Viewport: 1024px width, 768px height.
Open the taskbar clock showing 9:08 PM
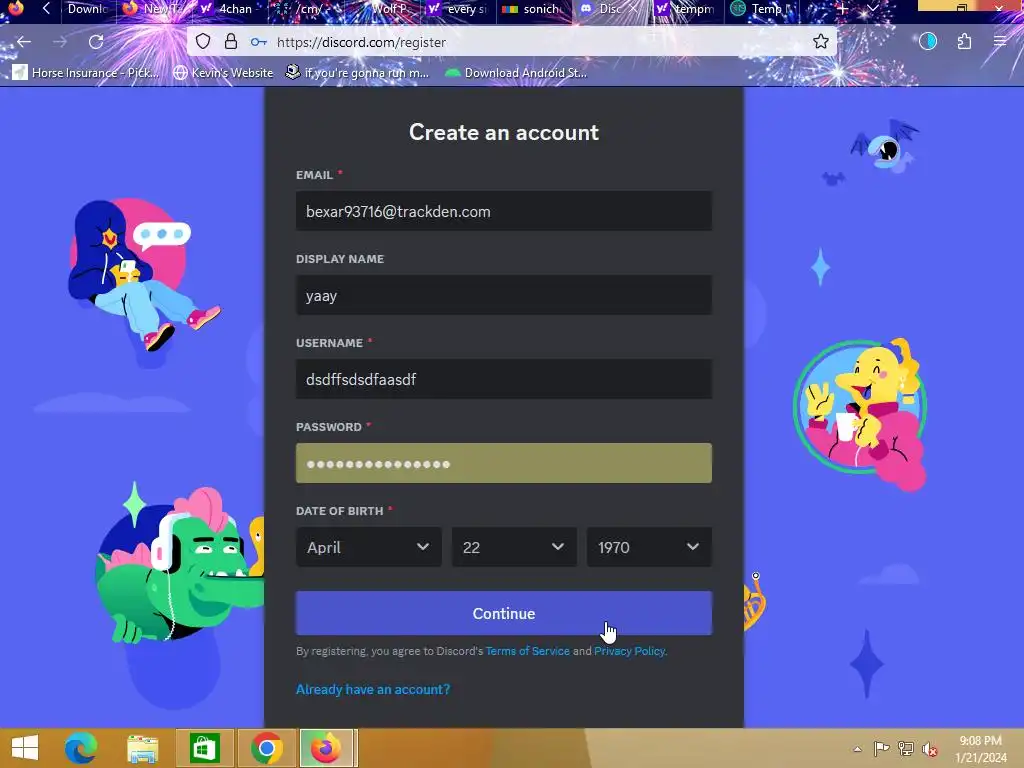pos(980,749)
